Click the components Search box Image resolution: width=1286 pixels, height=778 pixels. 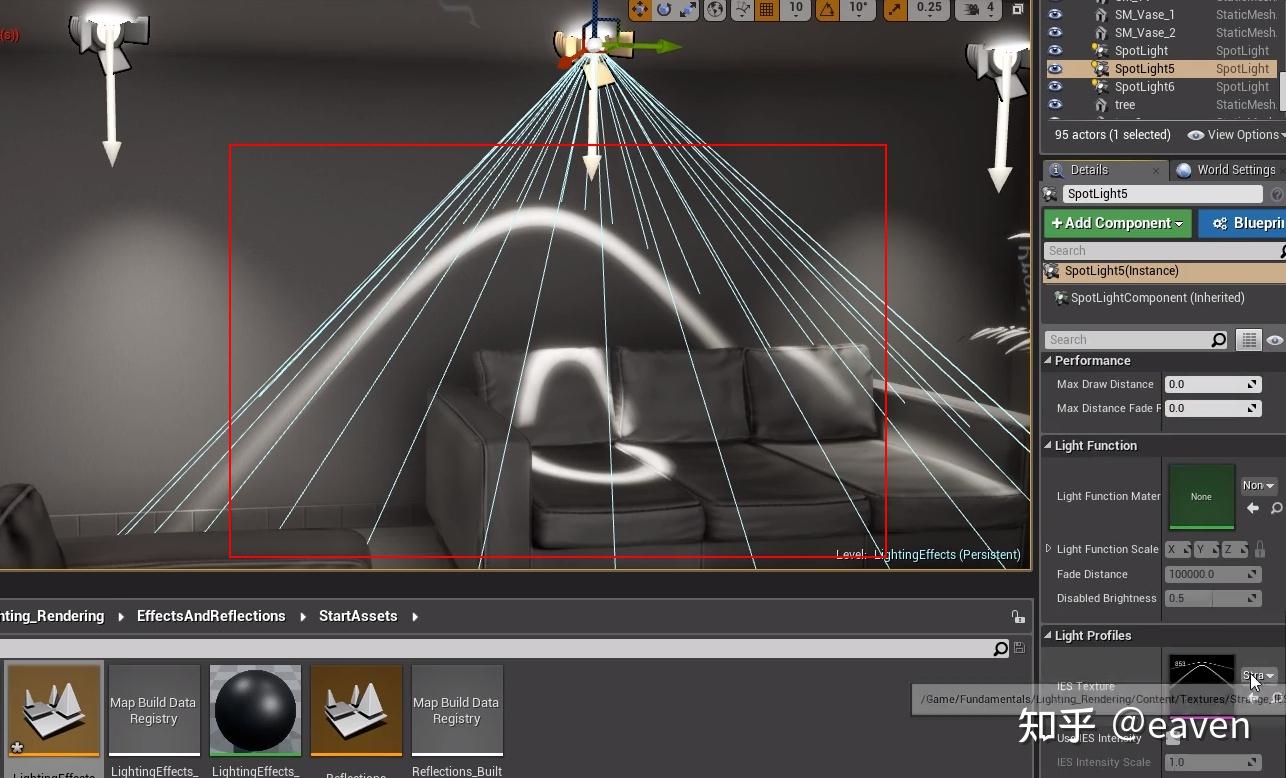[x=1165, y=251]
